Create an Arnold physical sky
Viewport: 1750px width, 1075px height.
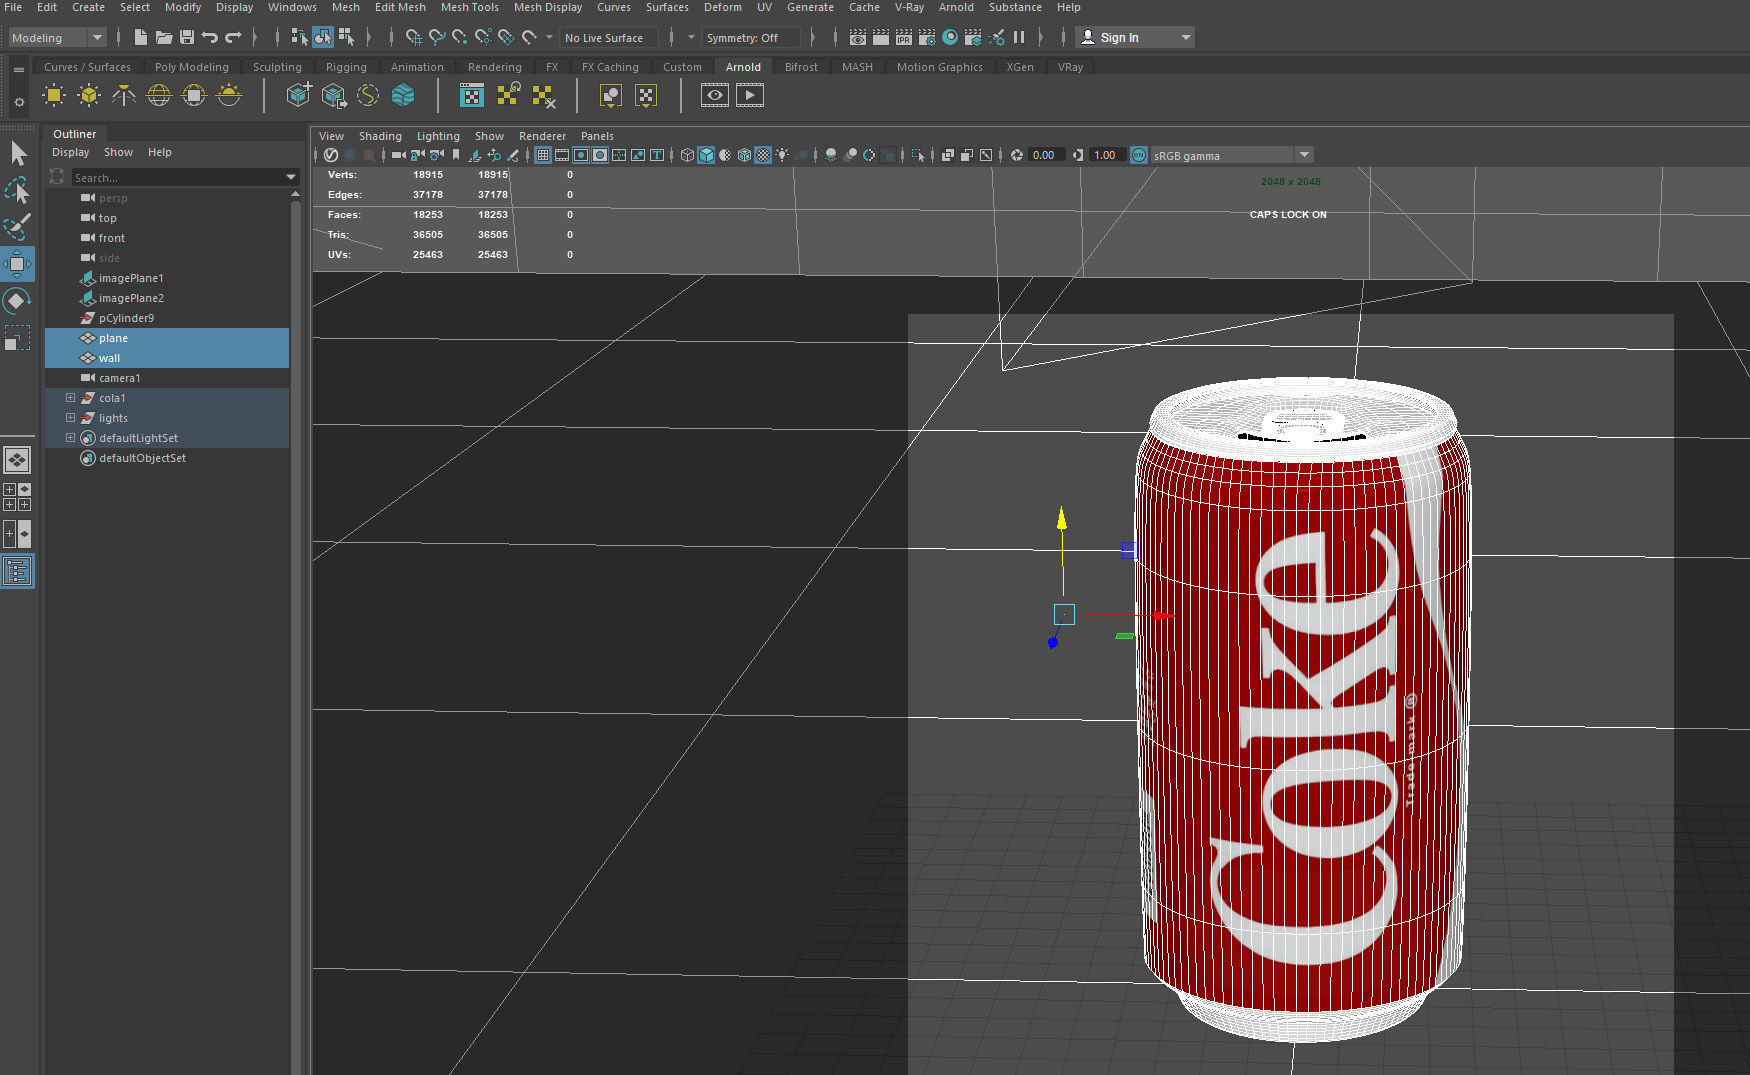229,96
